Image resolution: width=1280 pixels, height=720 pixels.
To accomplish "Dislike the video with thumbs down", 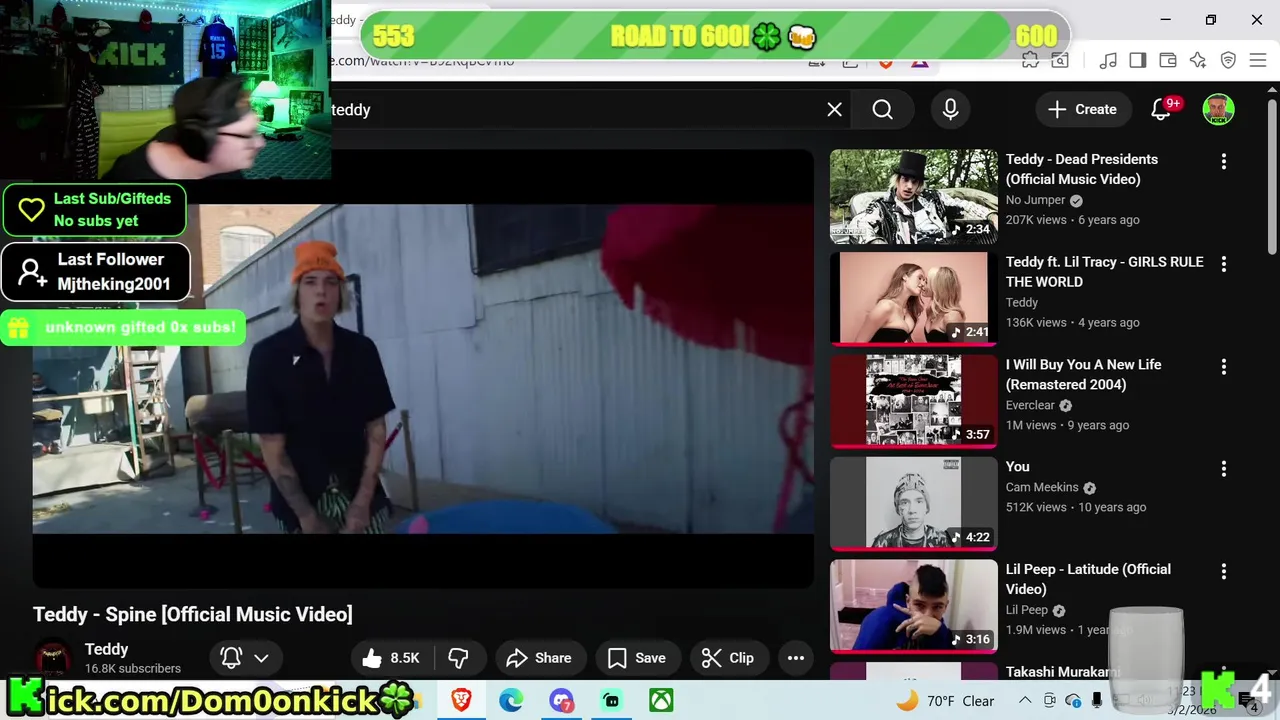I will [x=459, y=658].
